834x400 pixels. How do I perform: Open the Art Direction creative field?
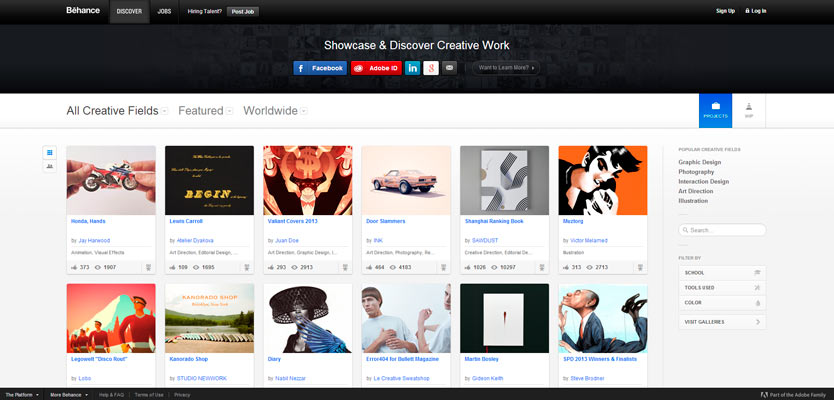(x=696, y=191)
